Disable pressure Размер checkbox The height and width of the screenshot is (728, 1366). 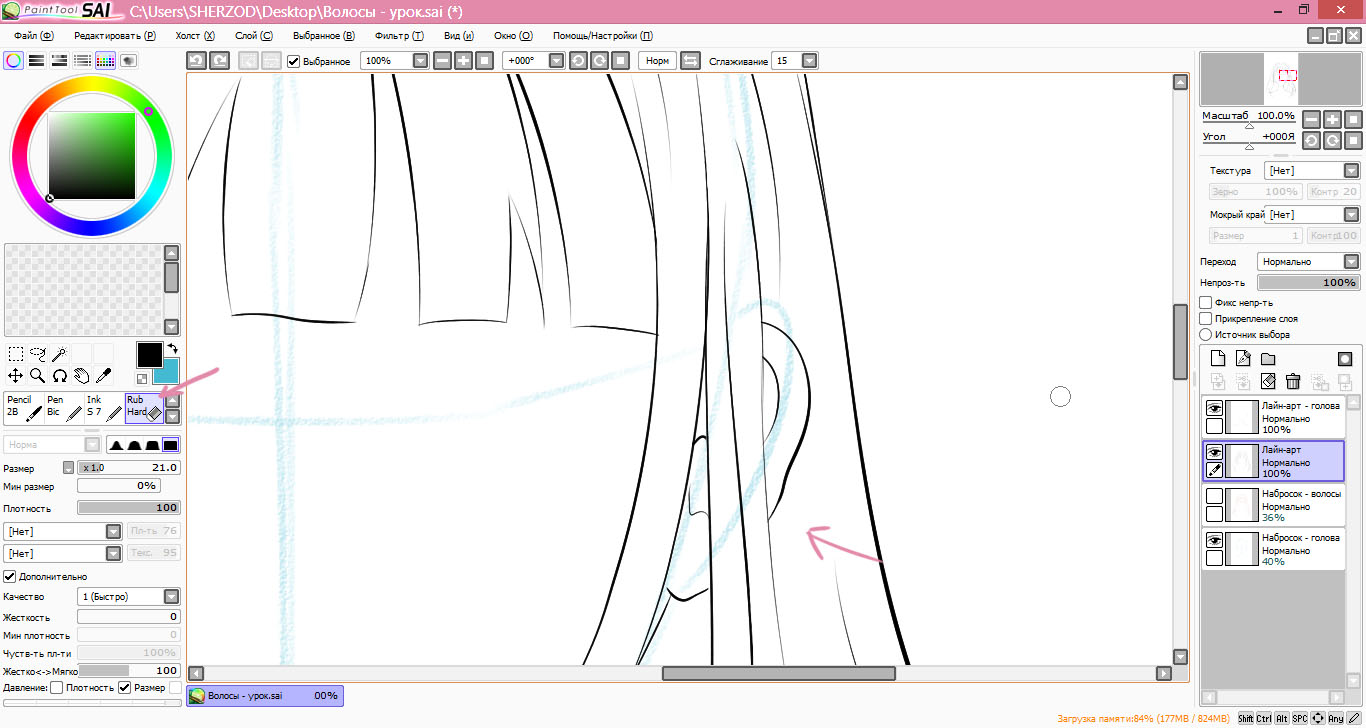pyautogui.click(x=124, y=688)
